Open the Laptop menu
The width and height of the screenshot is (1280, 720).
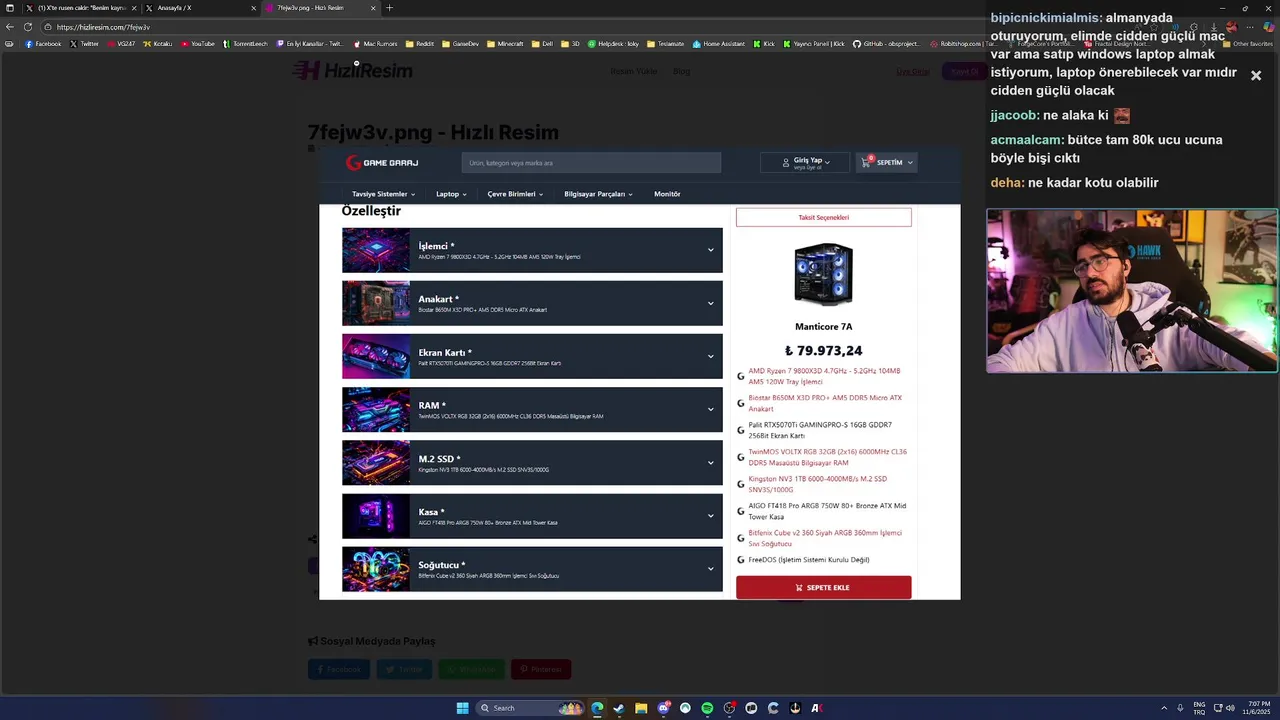click(x=451, y=194)
